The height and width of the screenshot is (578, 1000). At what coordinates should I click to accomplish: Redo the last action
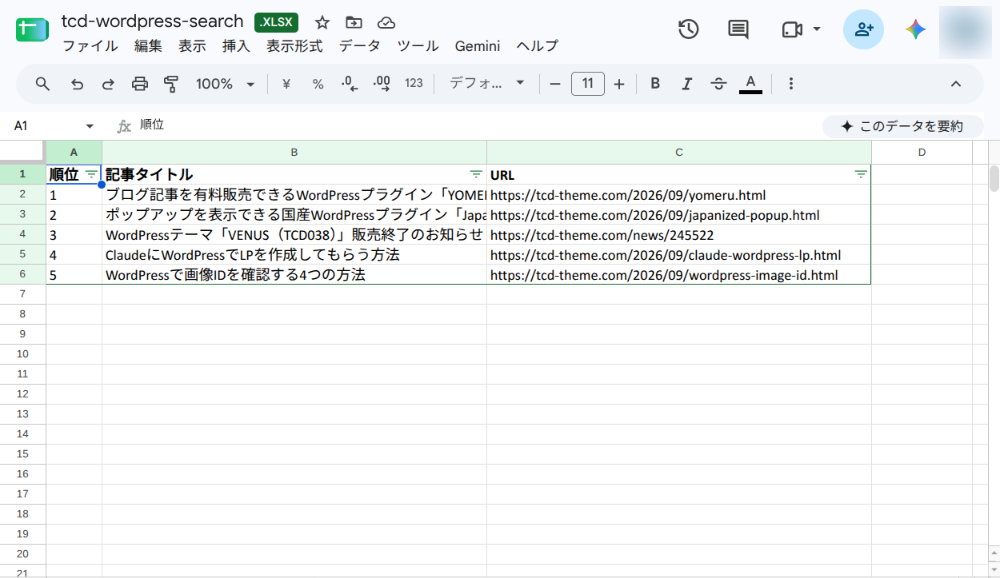108,84
